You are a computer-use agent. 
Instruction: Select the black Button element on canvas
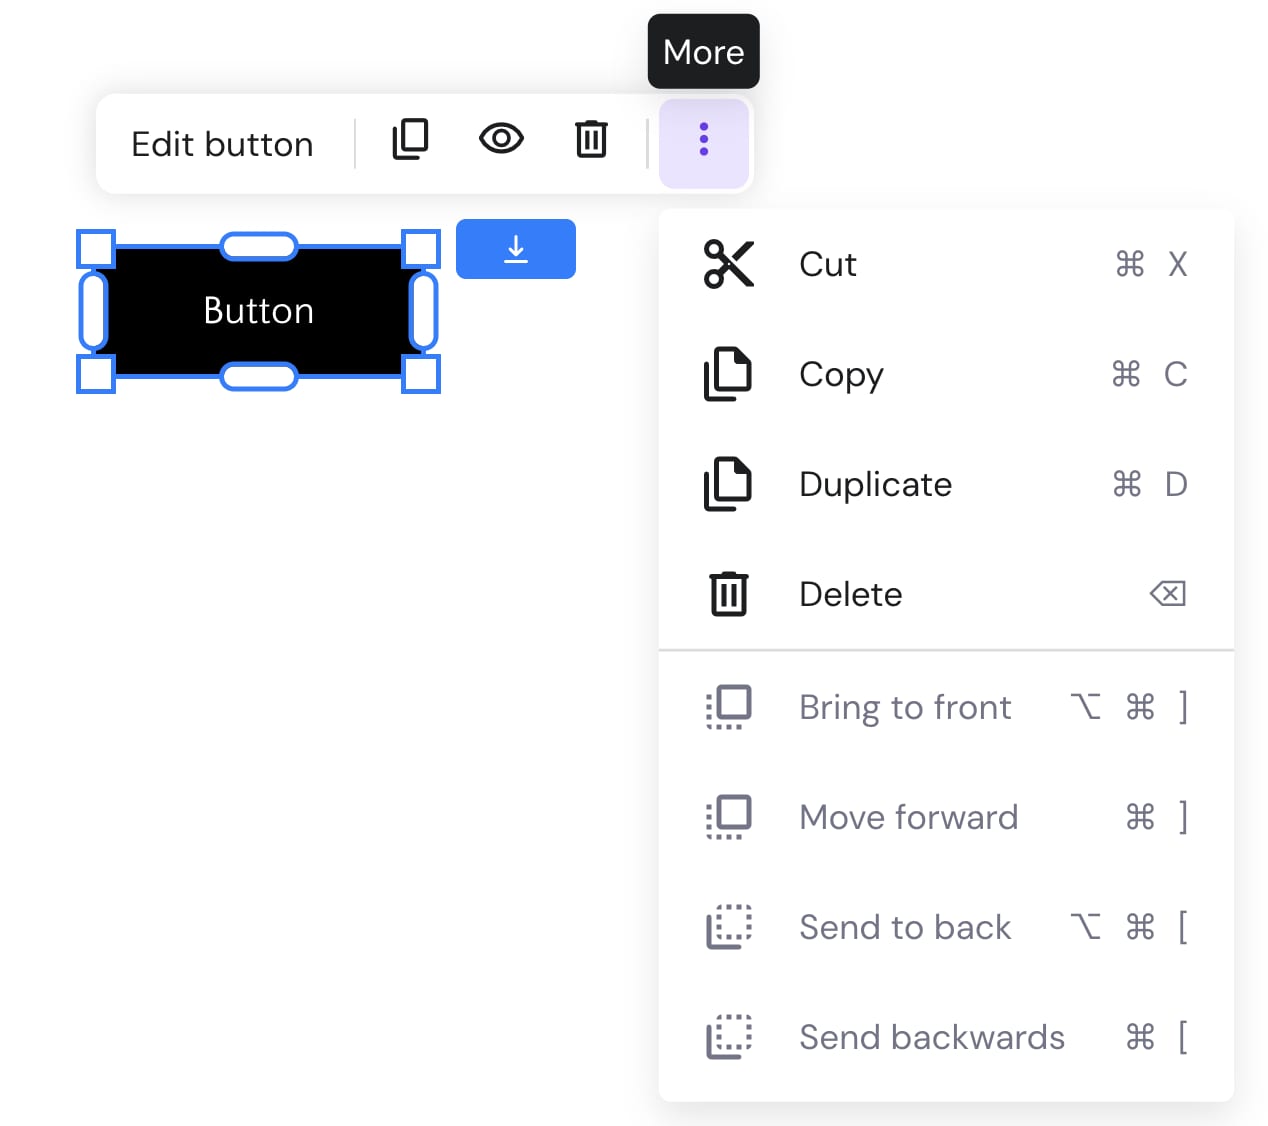click(x=258, y=311)
